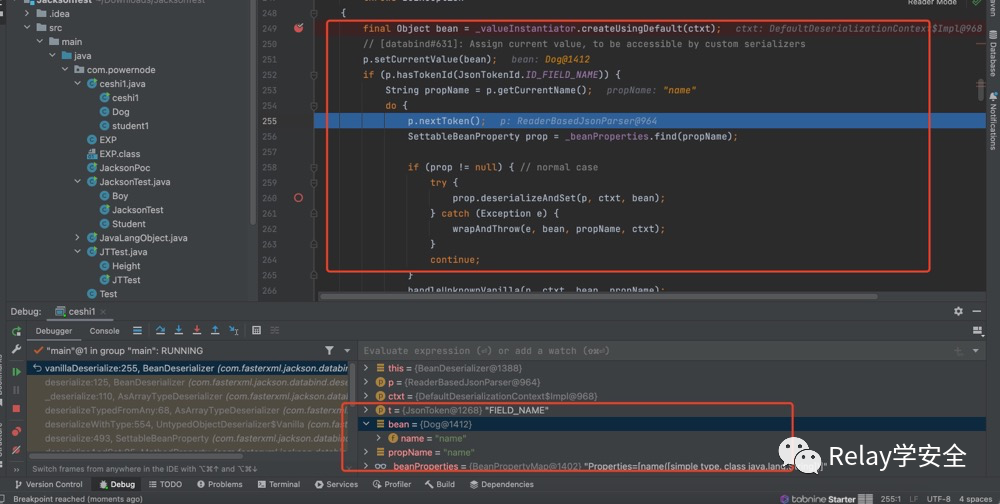The width and height of the screenshot is (1000, 504).
Task: Pause the running program
Action: coord(17,390)
